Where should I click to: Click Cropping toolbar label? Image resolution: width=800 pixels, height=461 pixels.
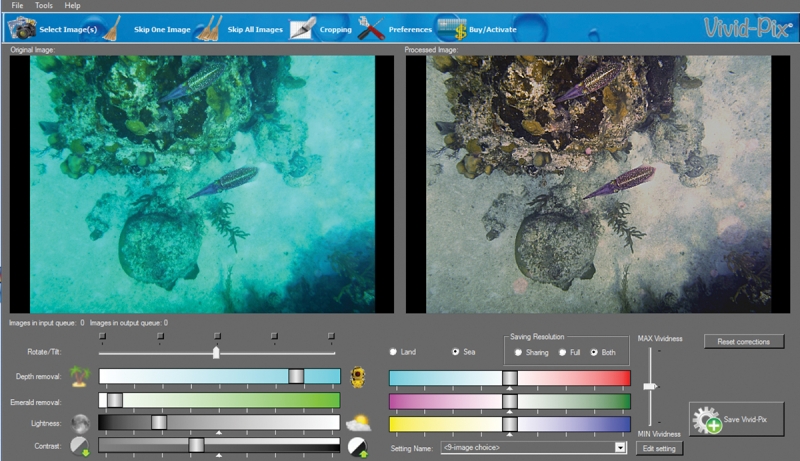click(336, 30)
